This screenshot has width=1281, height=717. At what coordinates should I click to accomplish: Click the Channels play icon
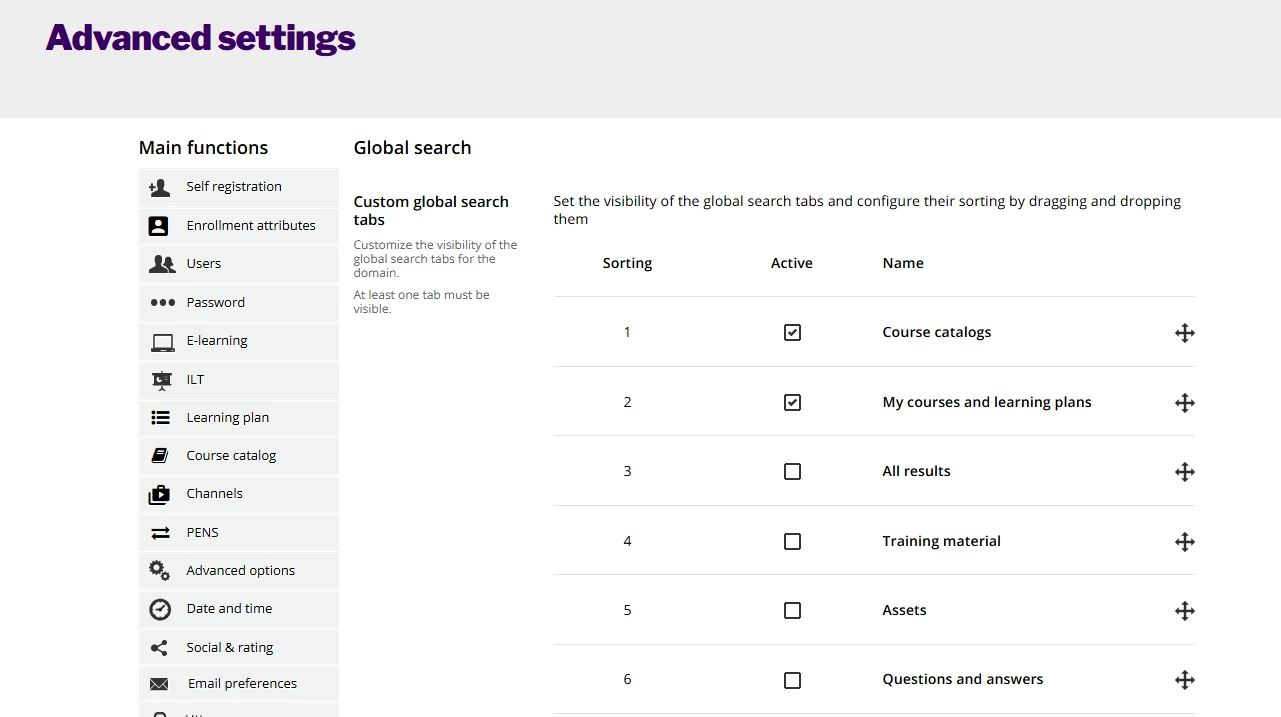point(160,495)
